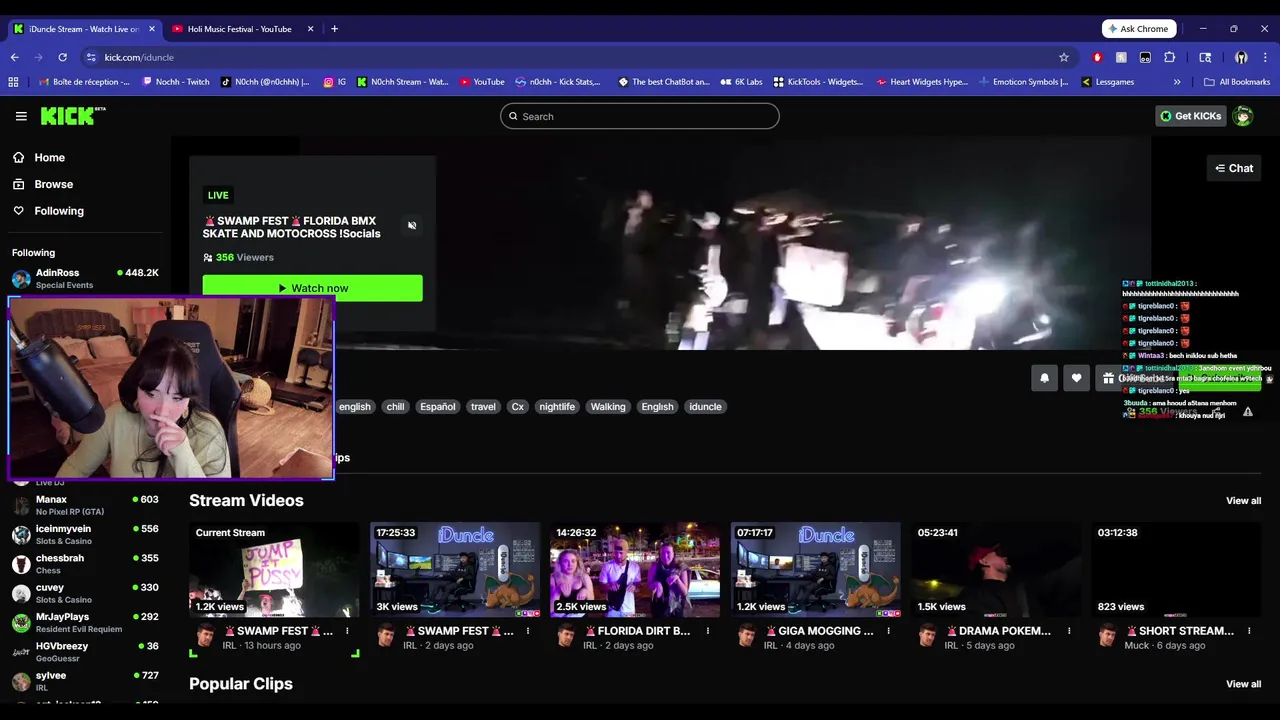The height and width of the screenshot is (720, 1280).
Task: Select the Español tag
Action: tap(437, 407)
